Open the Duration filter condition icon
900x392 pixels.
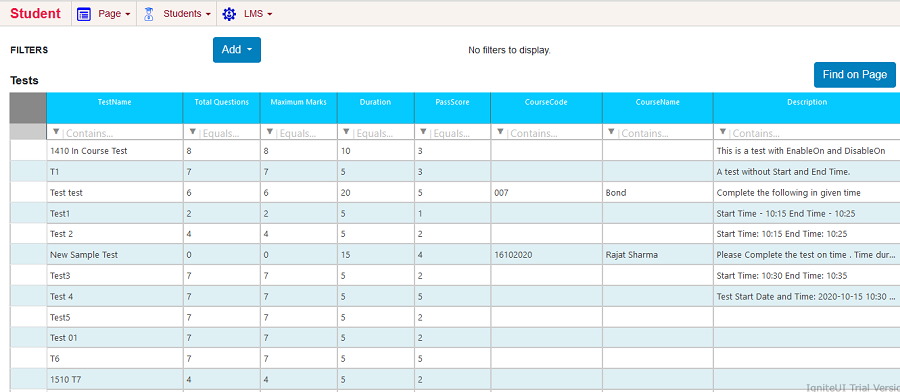(346, 132)
